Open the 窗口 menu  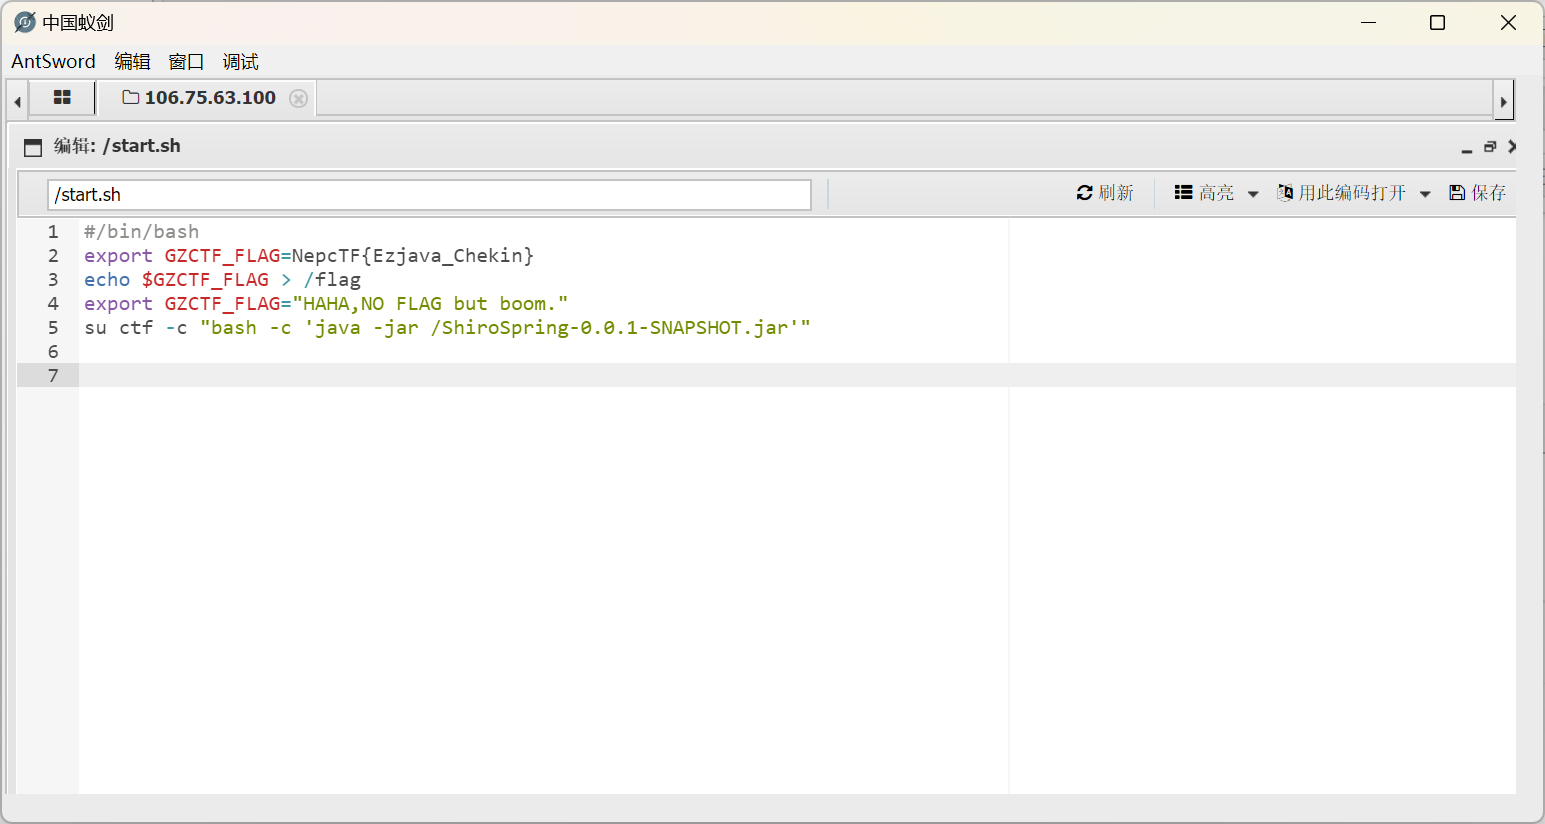186,61
